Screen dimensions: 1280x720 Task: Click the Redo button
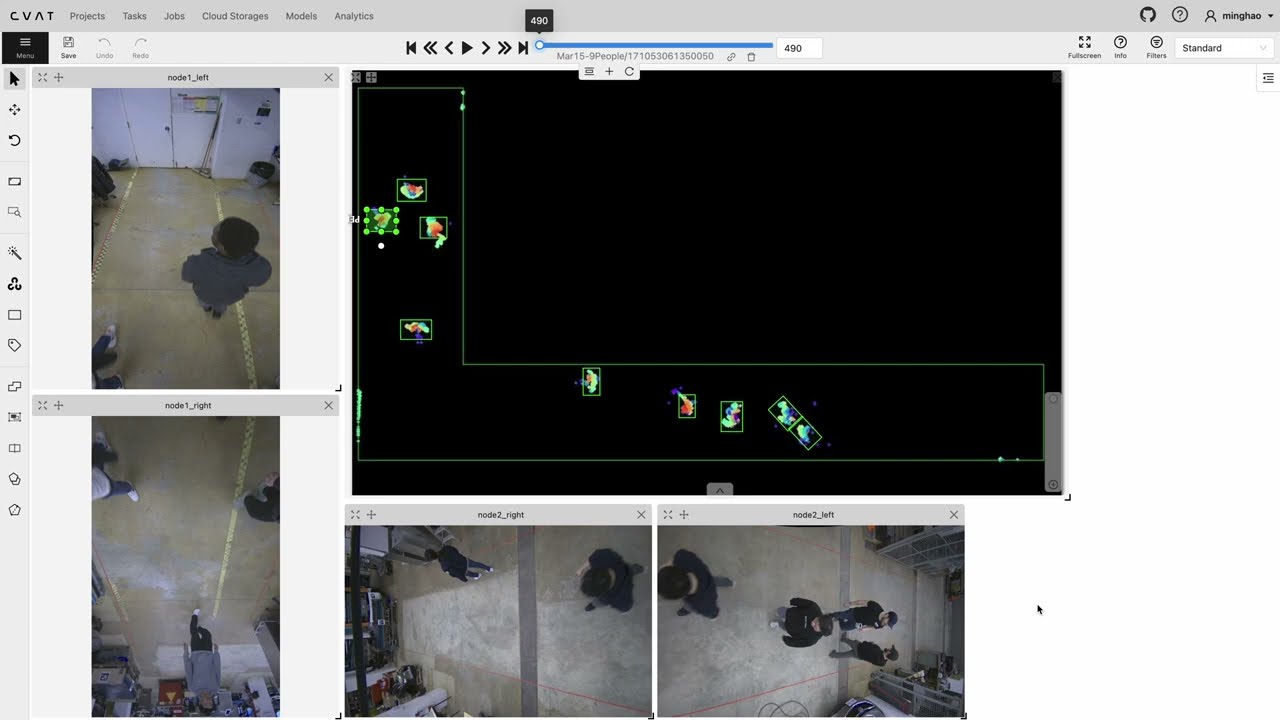(x=140, y=47)
